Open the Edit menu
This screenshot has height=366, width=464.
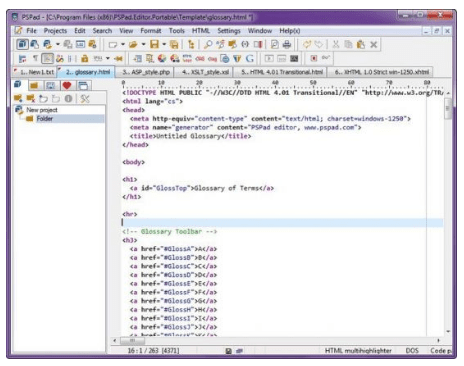tap(80, 31)
